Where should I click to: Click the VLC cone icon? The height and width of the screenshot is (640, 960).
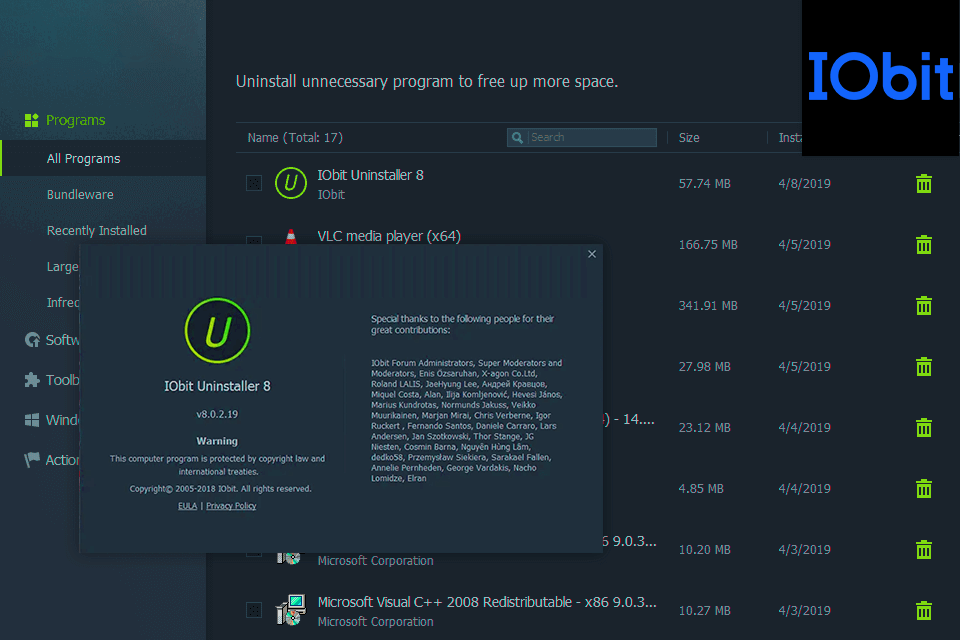click(291, 236)
